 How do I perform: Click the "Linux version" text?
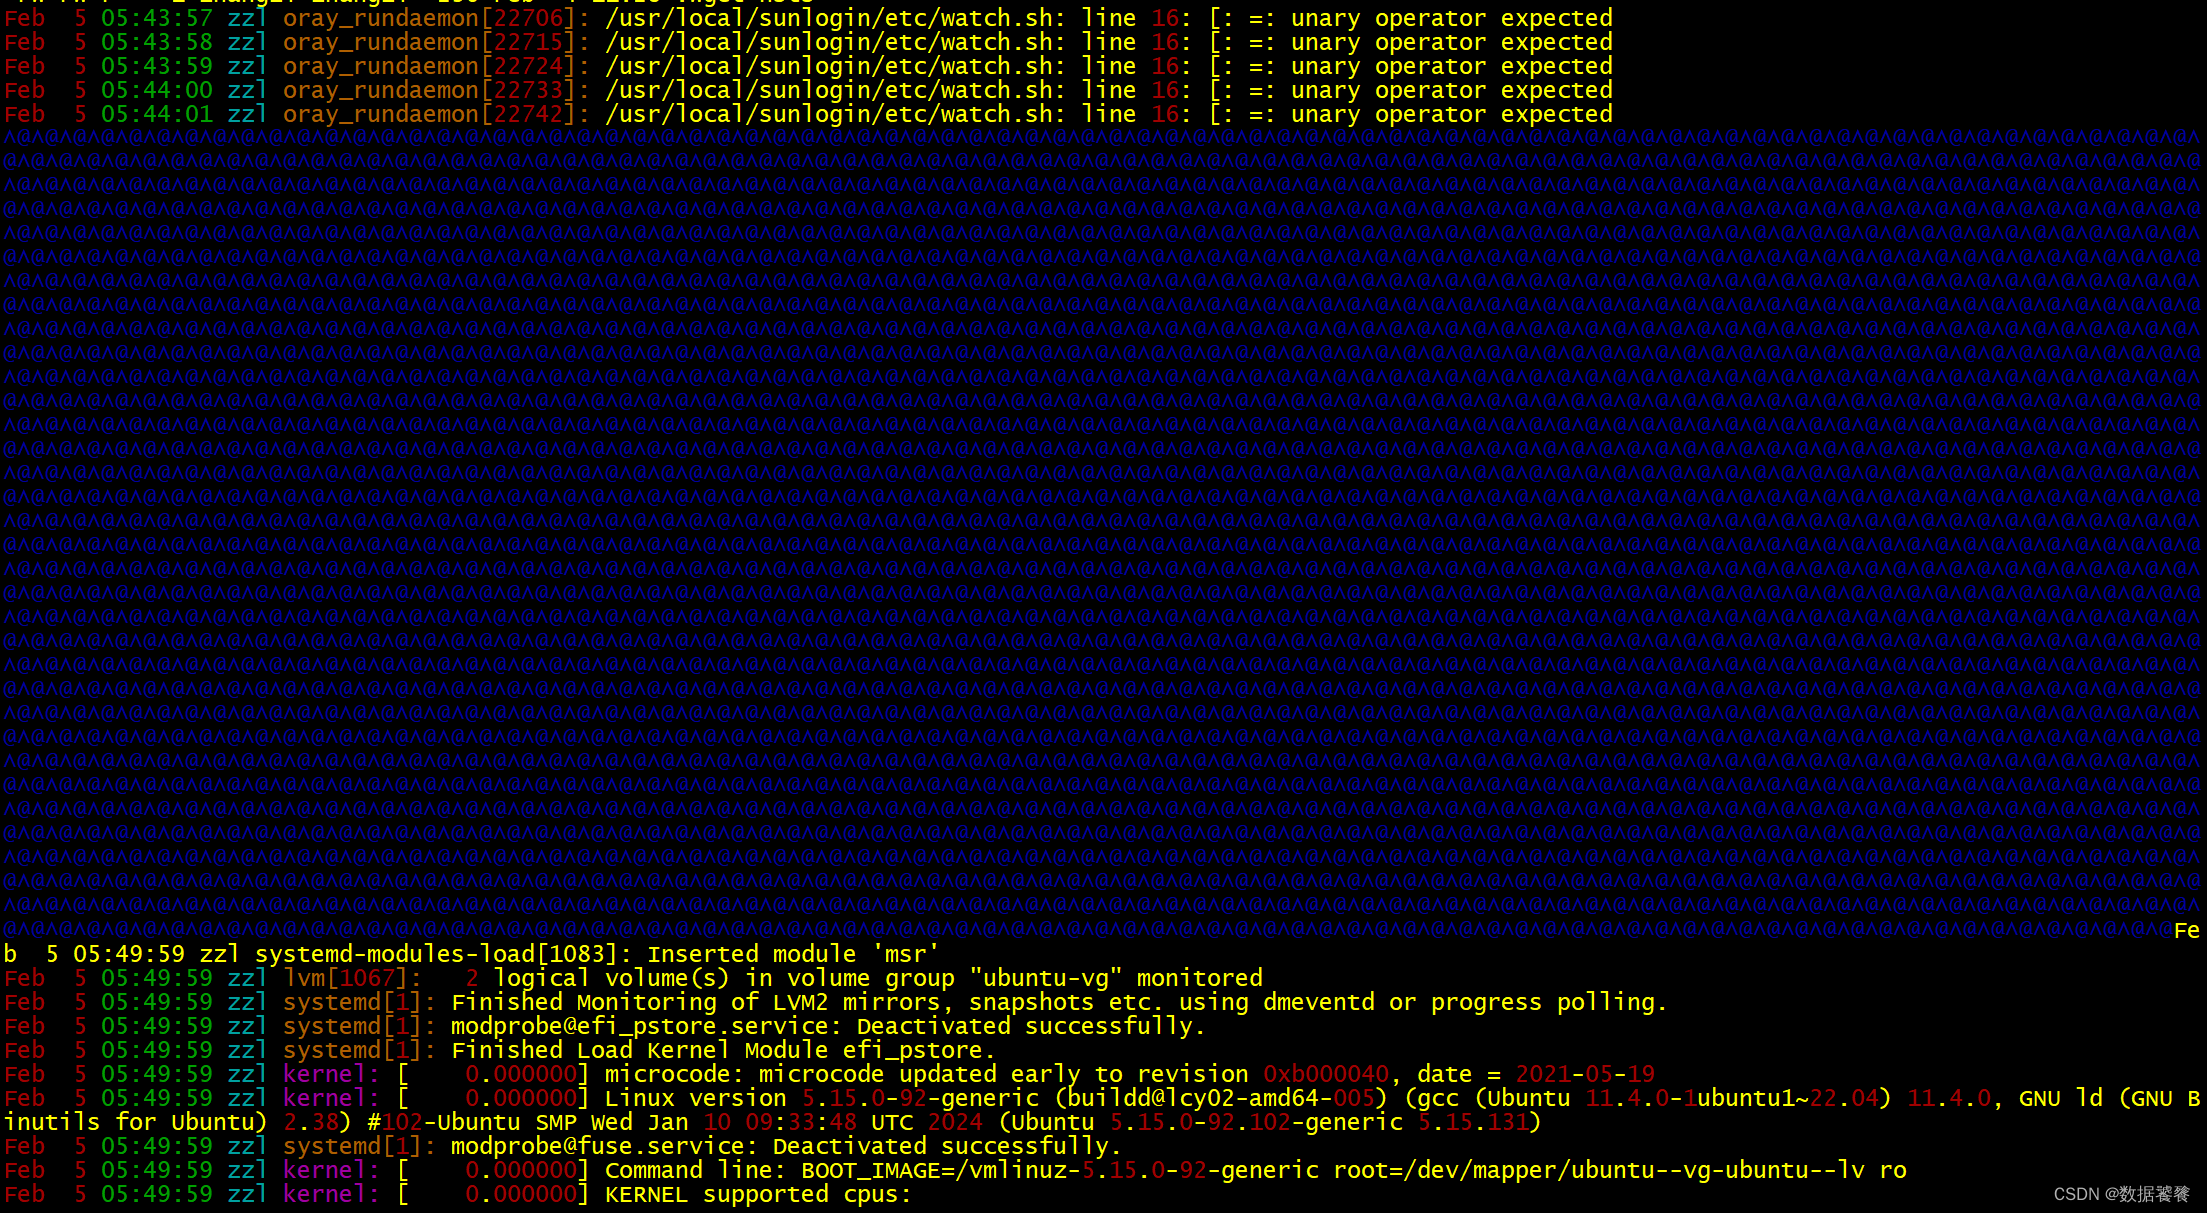(x=695, y=1098)
